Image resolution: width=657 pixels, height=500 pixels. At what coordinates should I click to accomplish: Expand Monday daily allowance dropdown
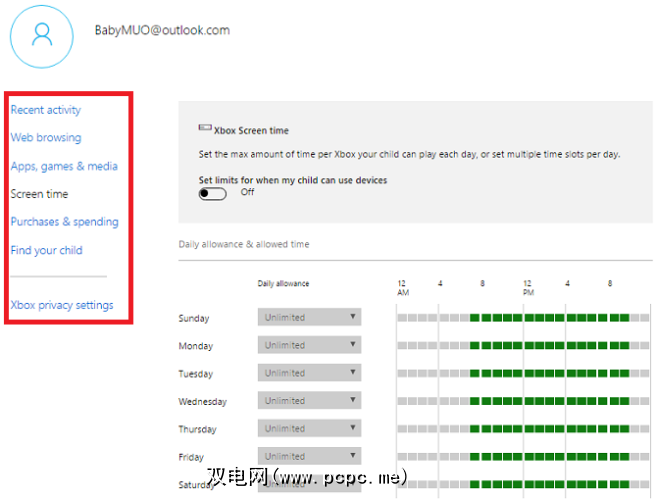(309, 345)
